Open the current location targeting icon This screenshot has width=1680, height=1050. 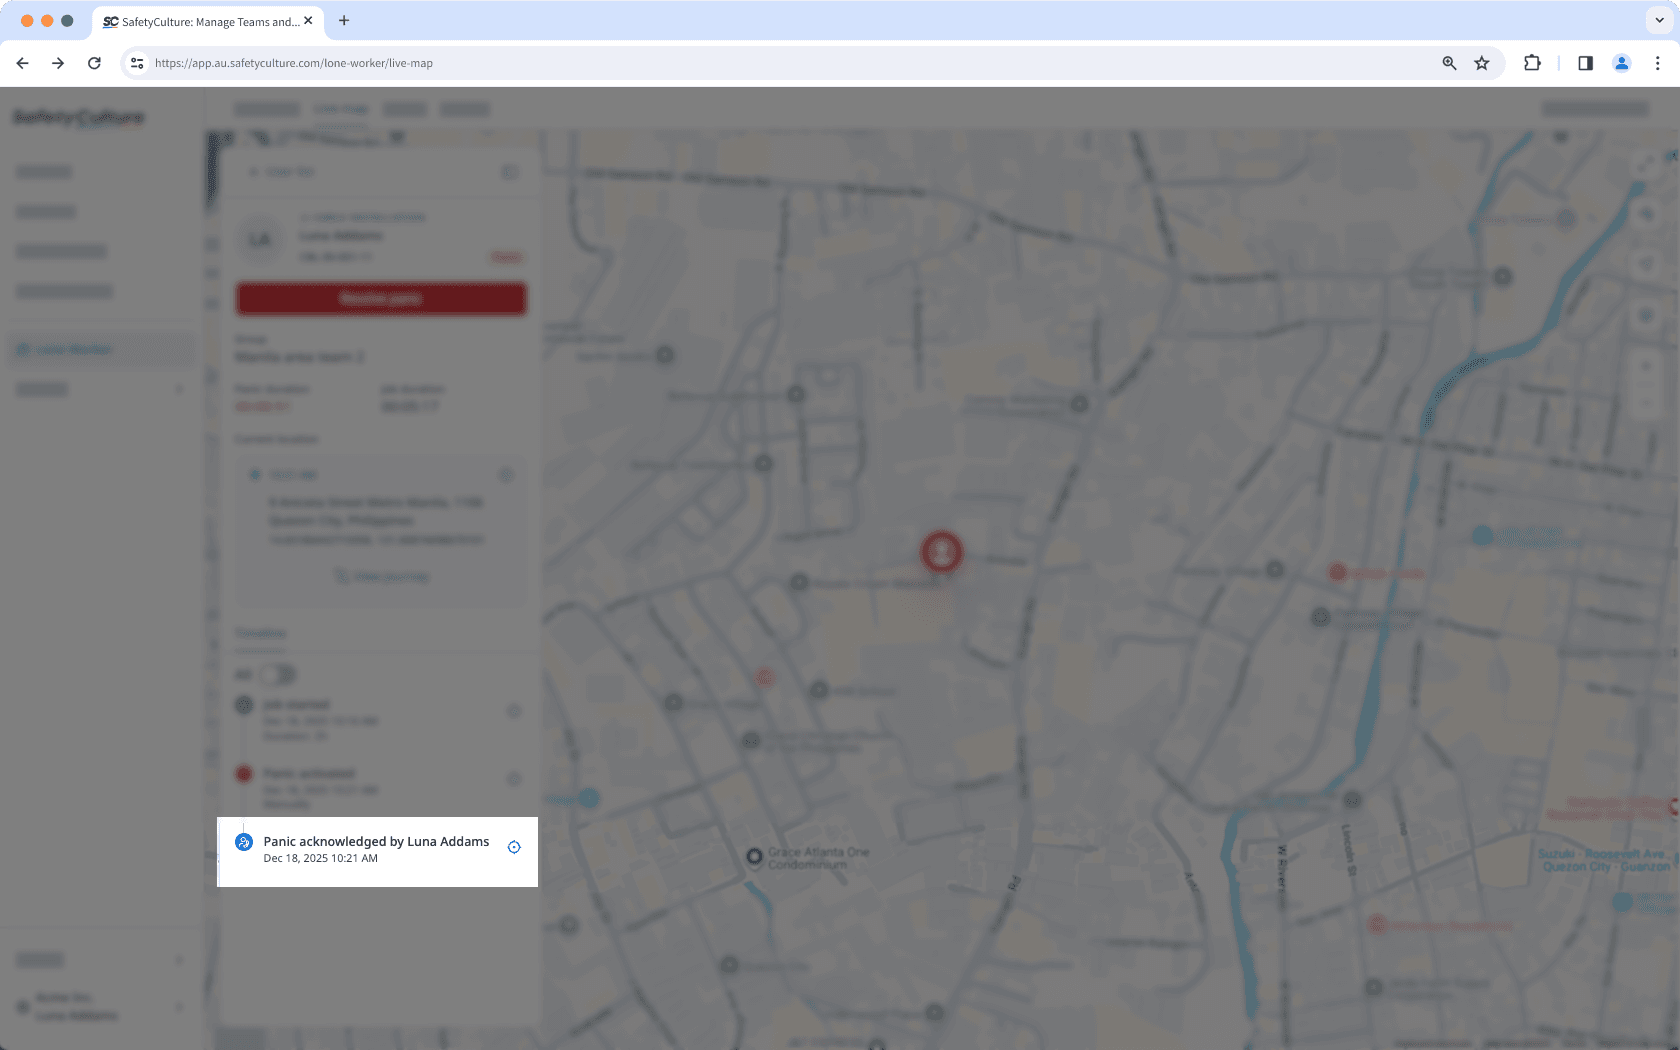pyautogui.click(x=507, y=475)
